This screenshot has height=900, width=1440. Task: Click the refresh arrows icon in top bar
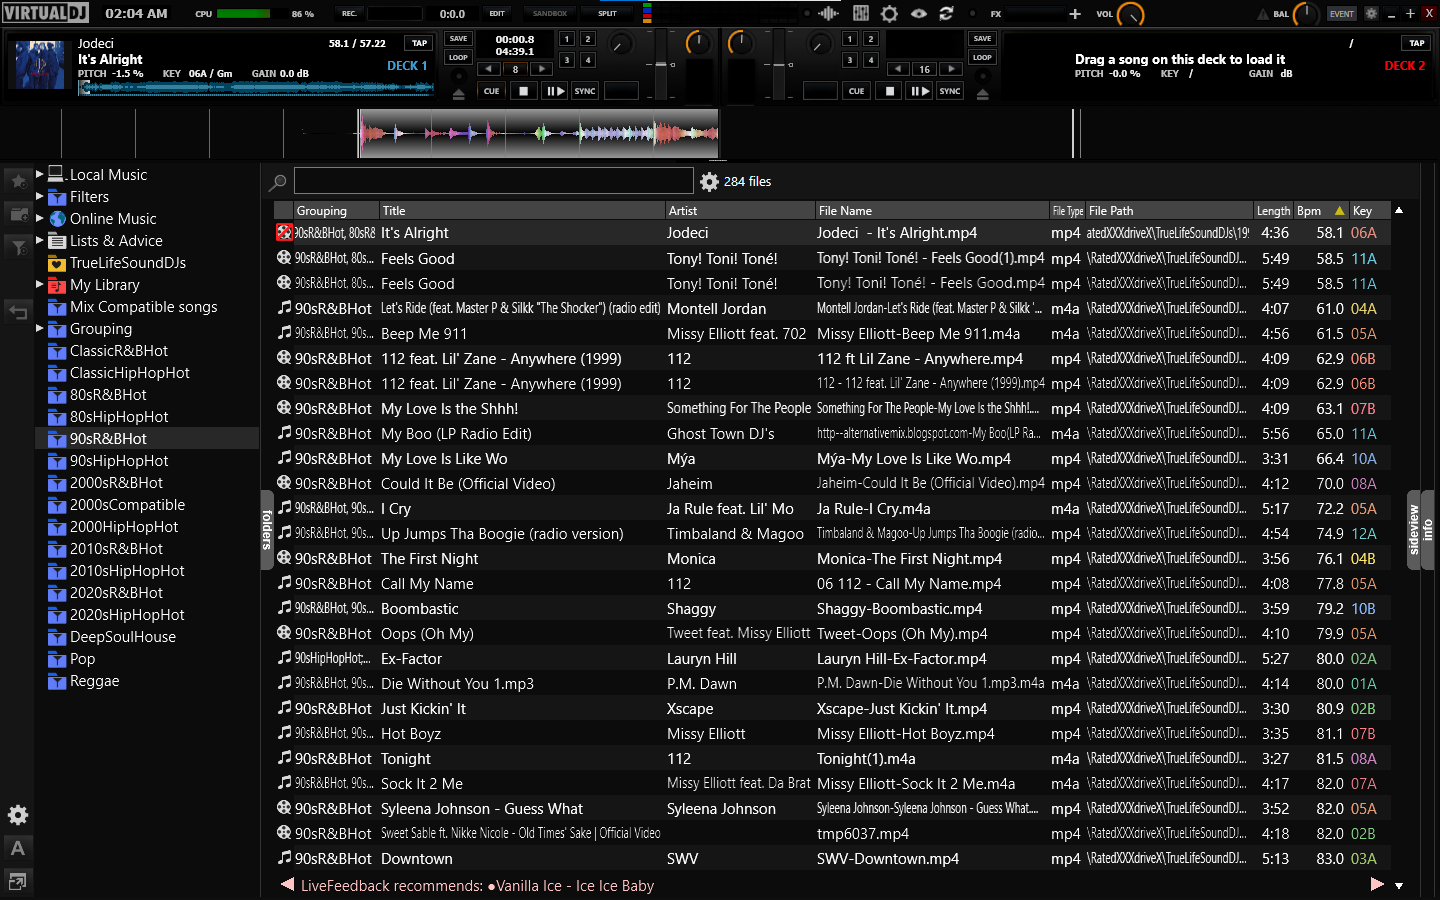pyautogui.click(x=946, y=14)
